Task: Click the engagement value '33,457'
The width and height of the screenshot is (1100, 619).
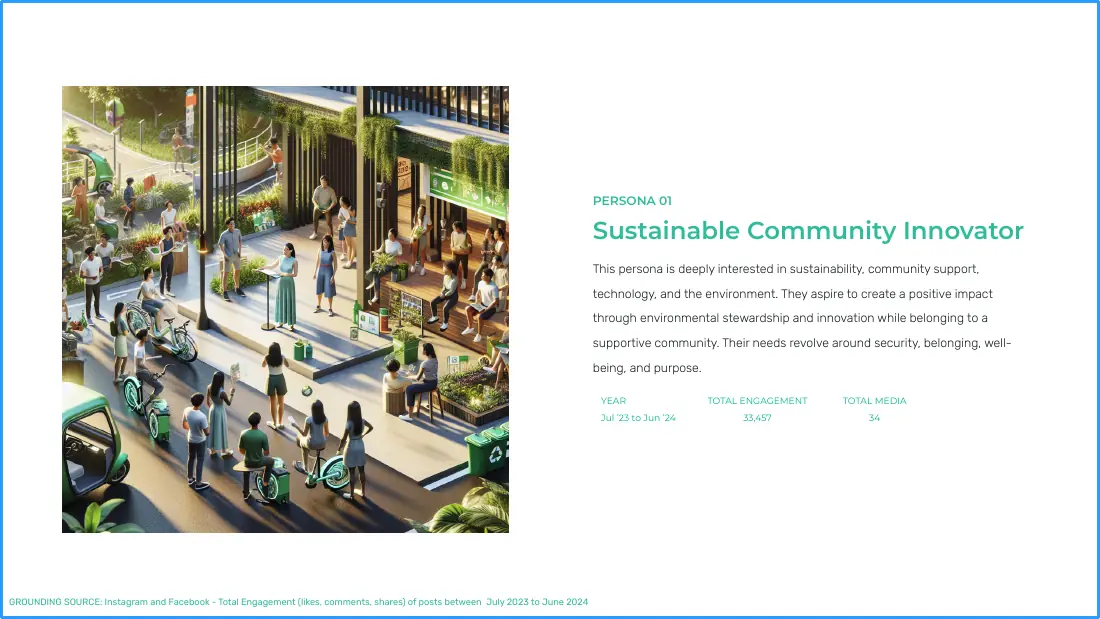Action: coord(757,418)
